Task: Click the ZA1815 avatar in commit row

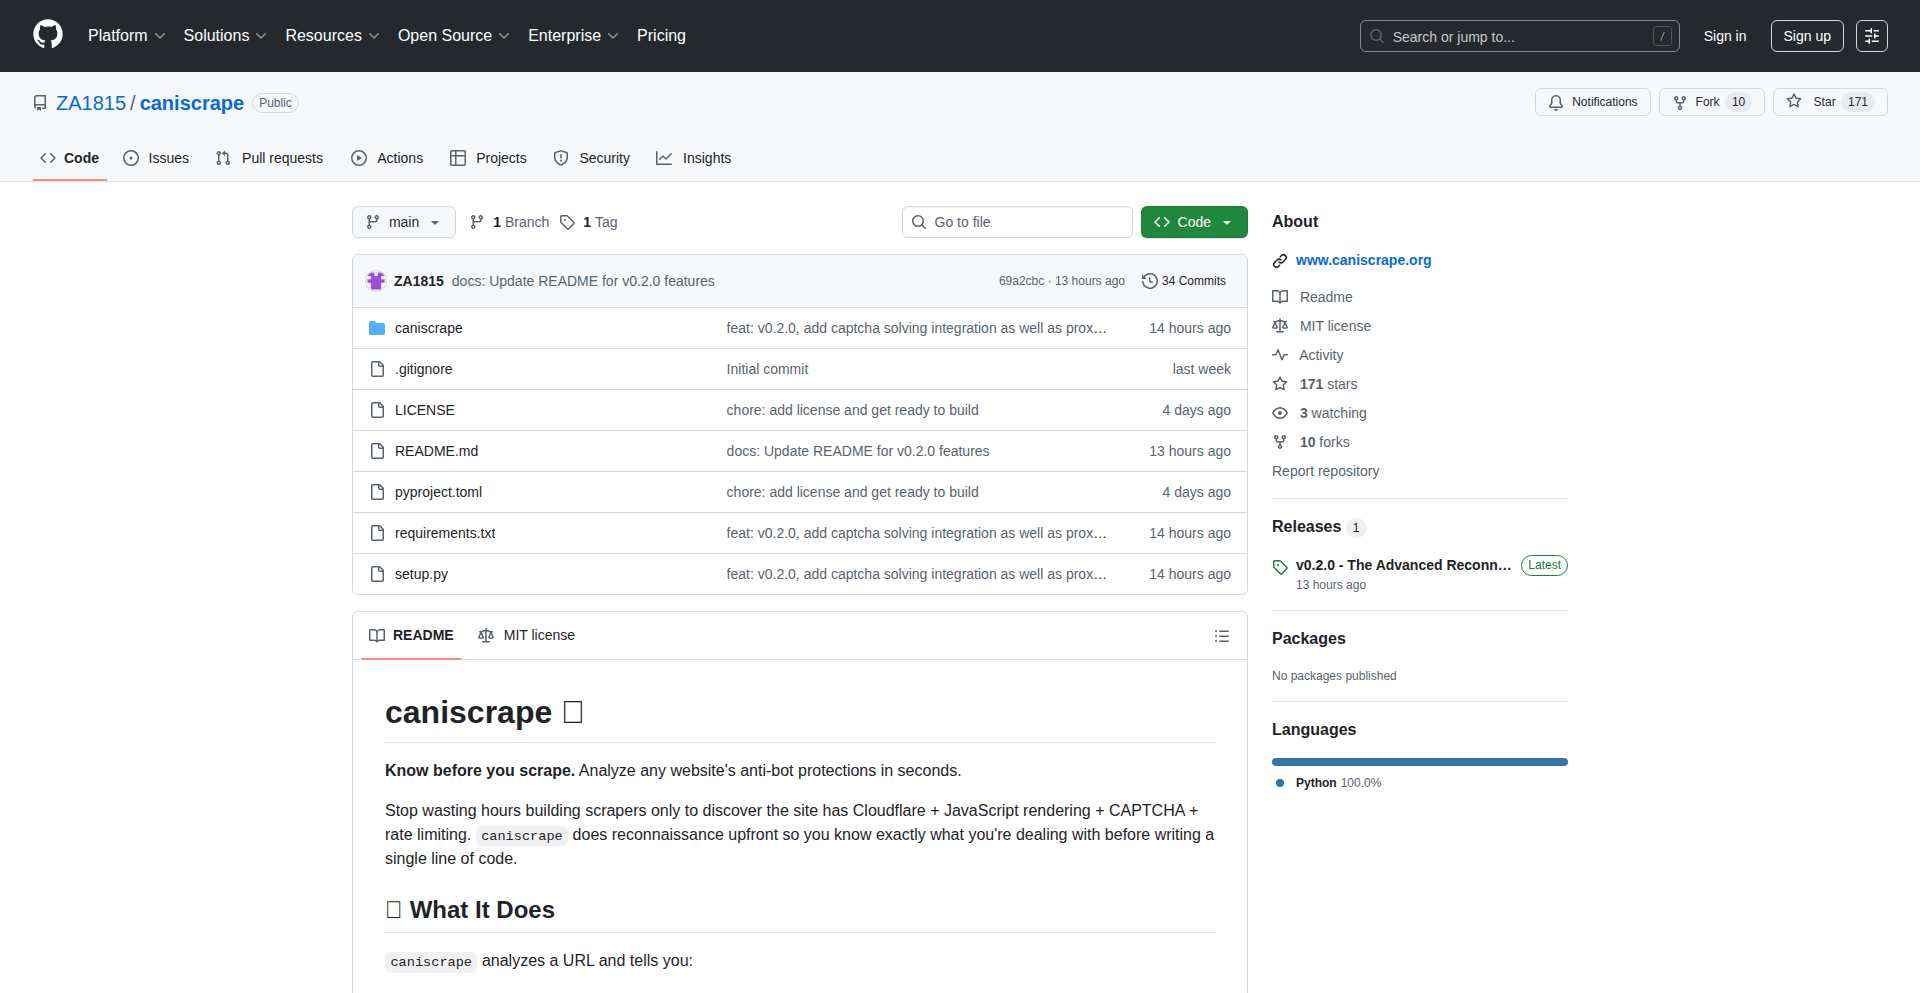Action: (x=376, y=281)
